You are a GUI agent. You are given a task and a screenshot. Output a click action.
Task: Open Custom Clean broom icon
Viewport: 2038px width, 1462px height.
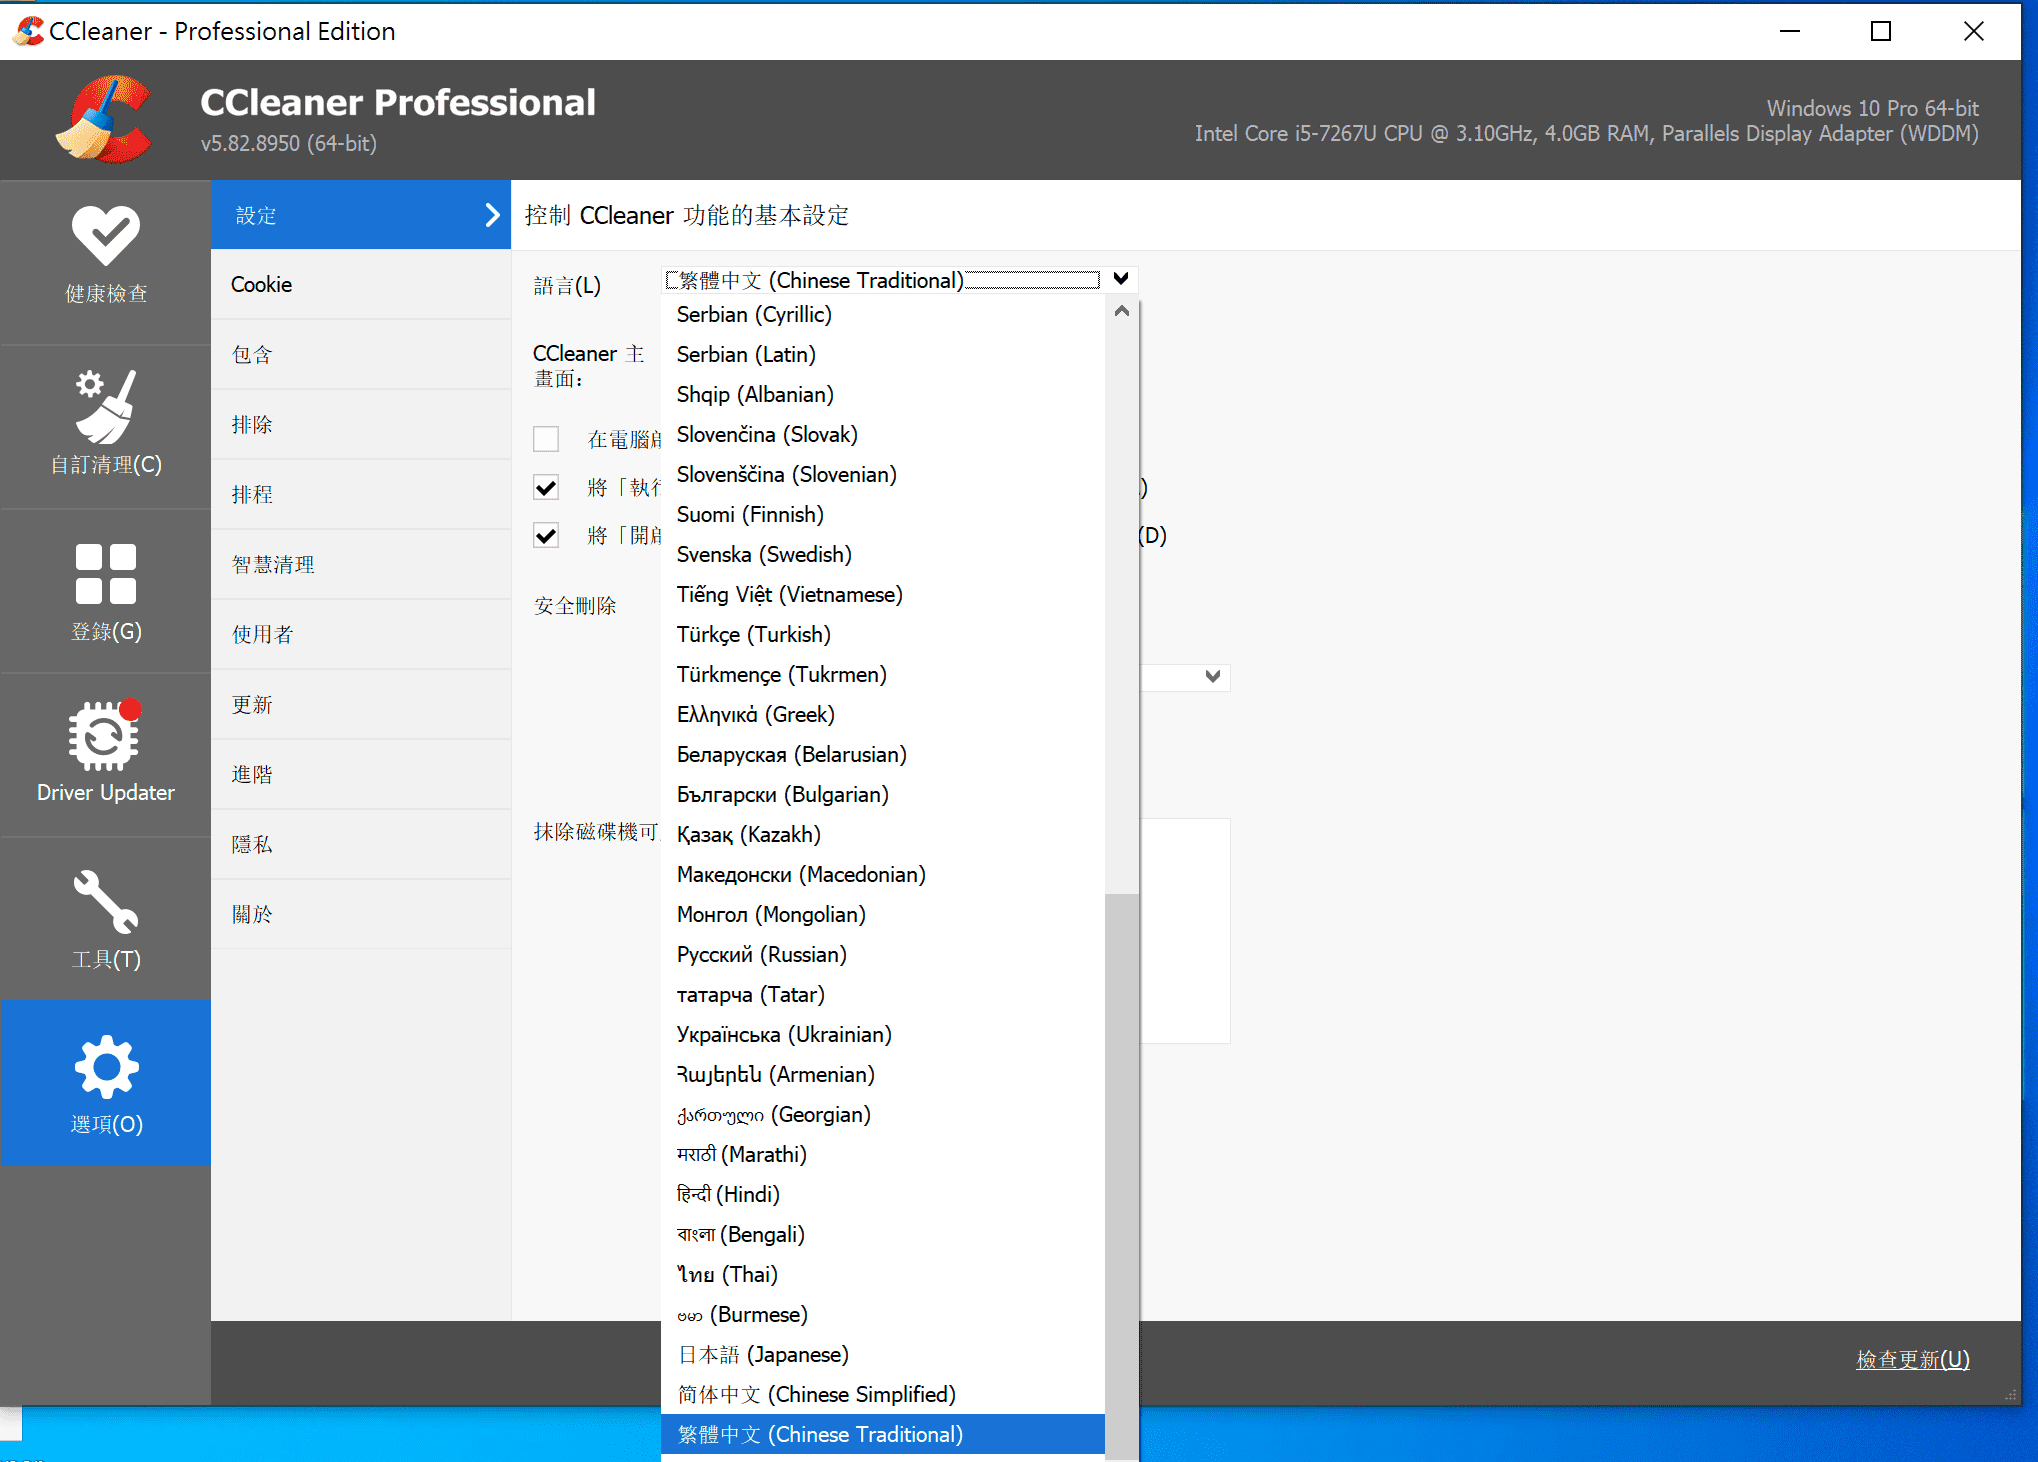105,407
